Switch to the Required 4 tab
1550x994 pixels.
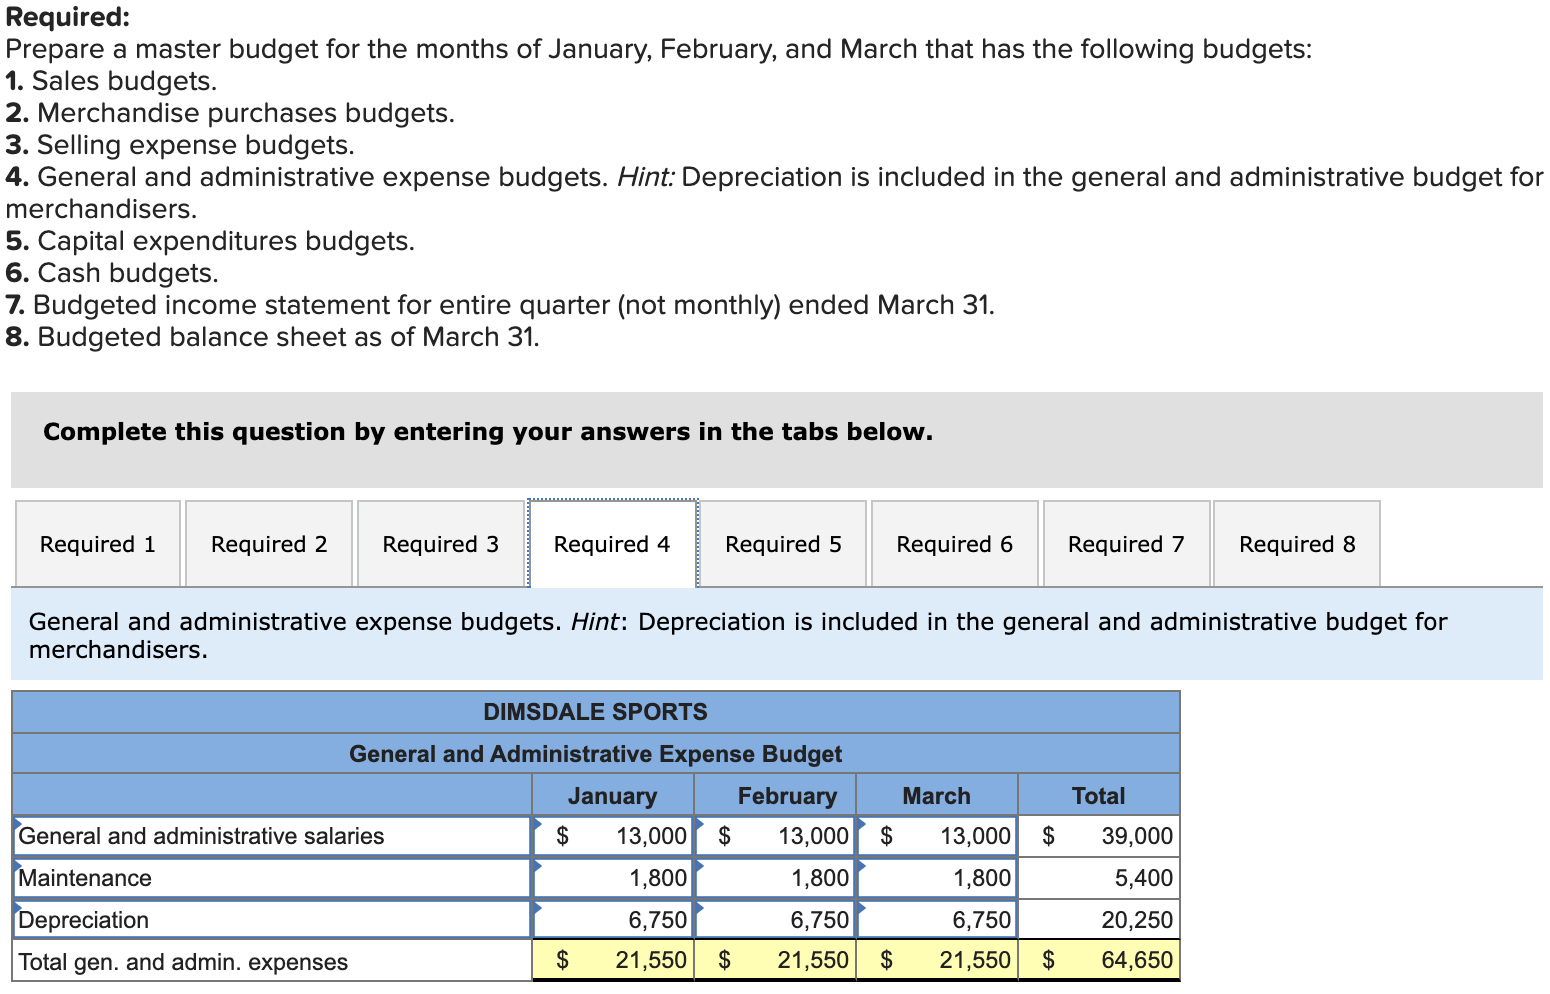pos(611,543)
